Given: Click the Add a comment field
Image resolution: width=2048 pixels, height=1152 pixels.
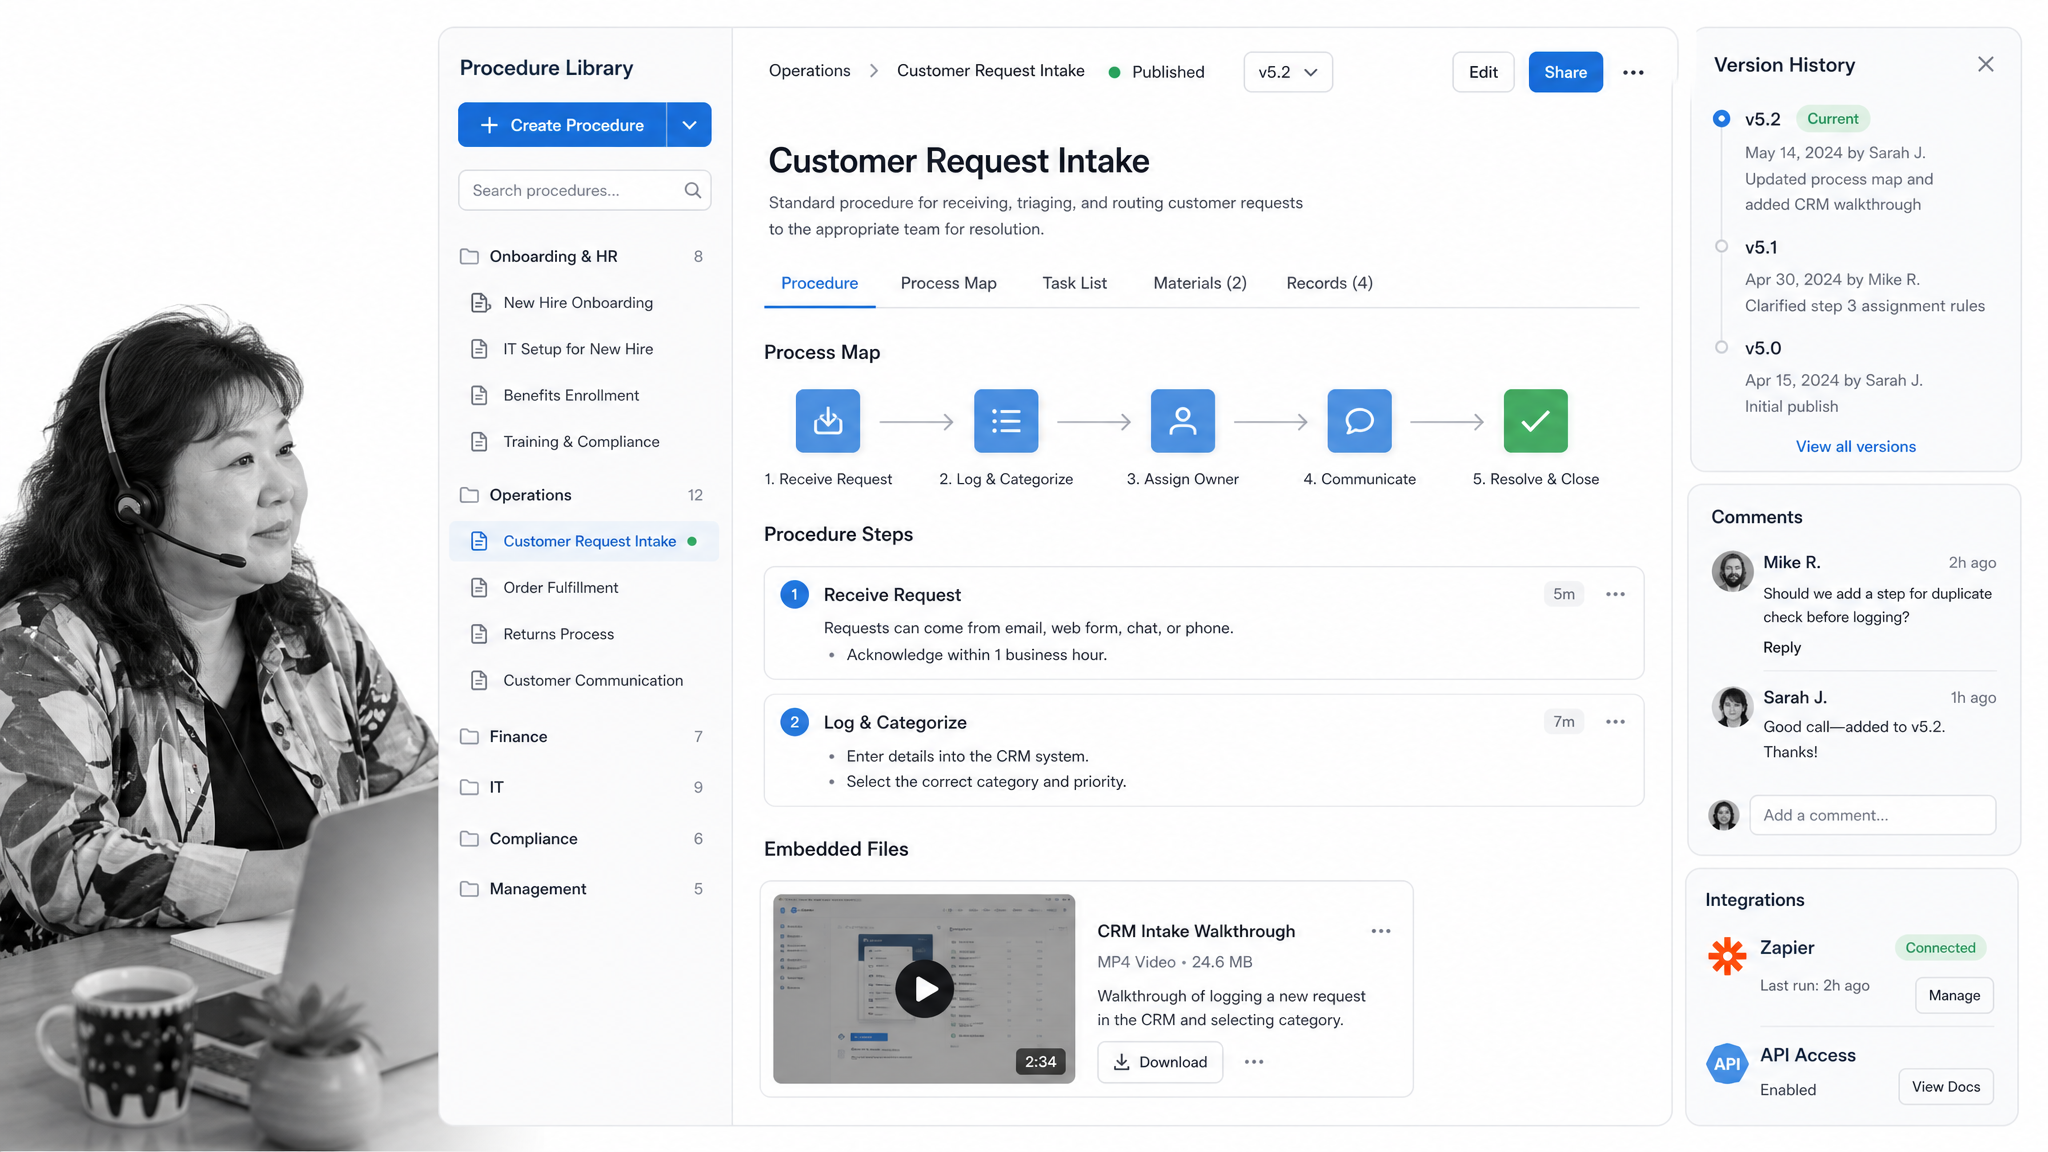Looking at the screenshot, I should (x=1872, y=815).
